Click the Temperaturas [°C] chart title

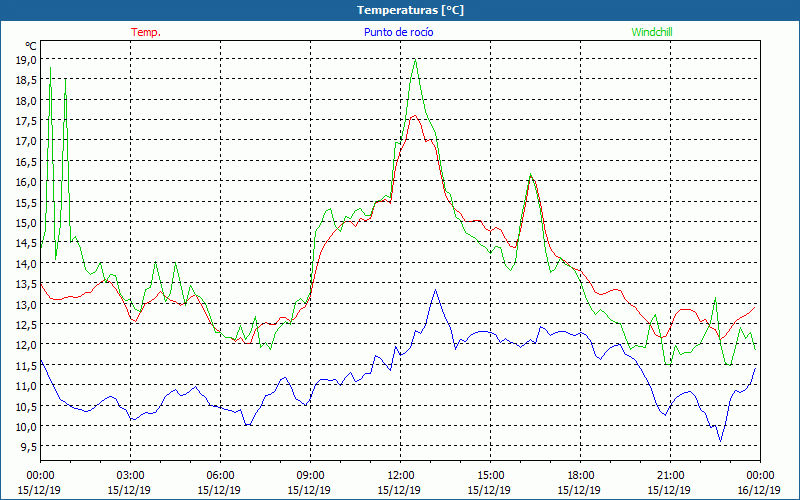[x=410, y=10]
